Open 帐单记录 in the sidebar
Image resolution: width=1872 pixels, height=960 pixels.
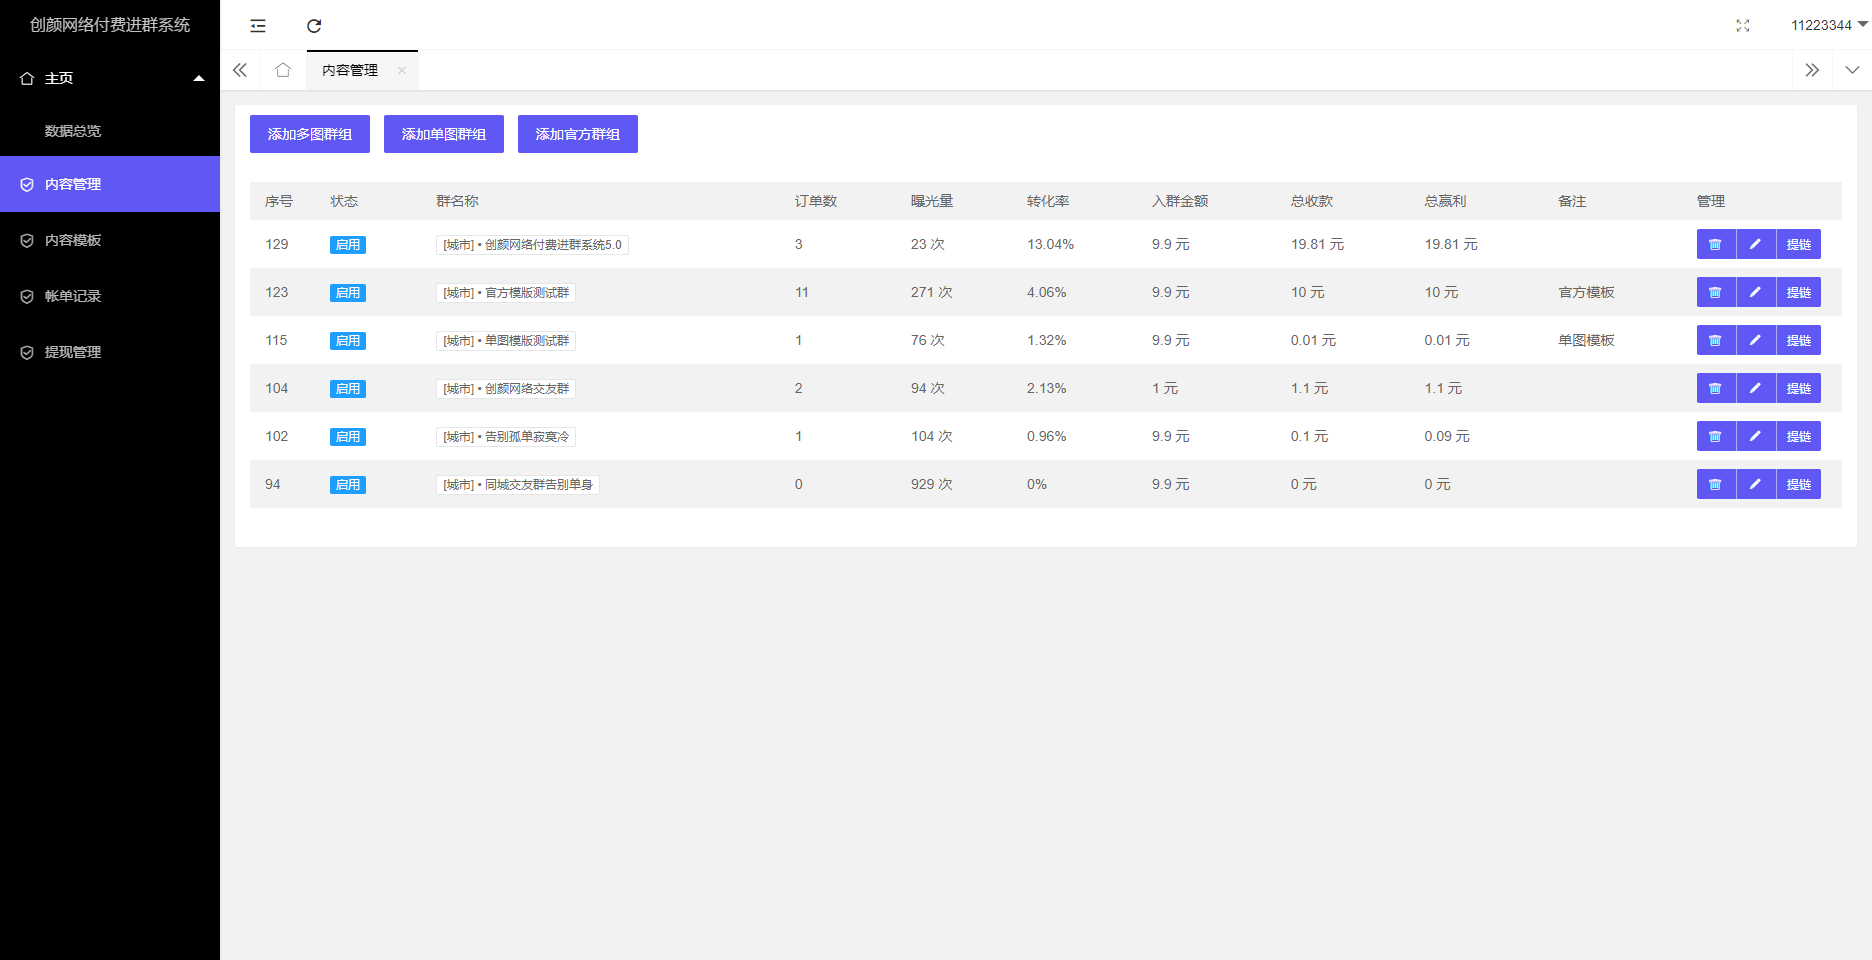click(x=73, y=296)
